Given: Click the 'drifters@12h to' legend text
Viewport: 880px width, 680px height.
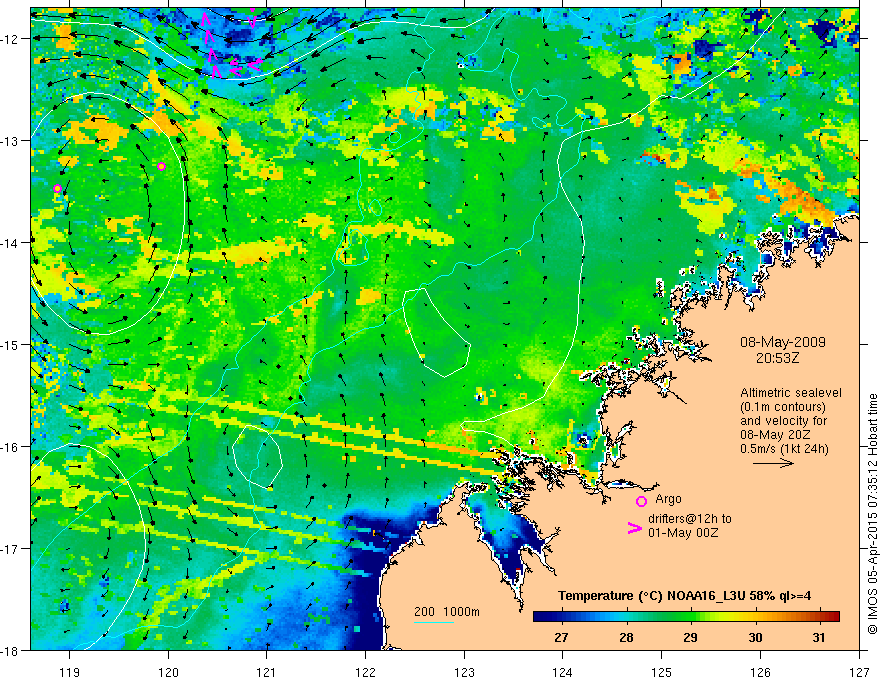Looking at the screenshot, I should 690,519.
